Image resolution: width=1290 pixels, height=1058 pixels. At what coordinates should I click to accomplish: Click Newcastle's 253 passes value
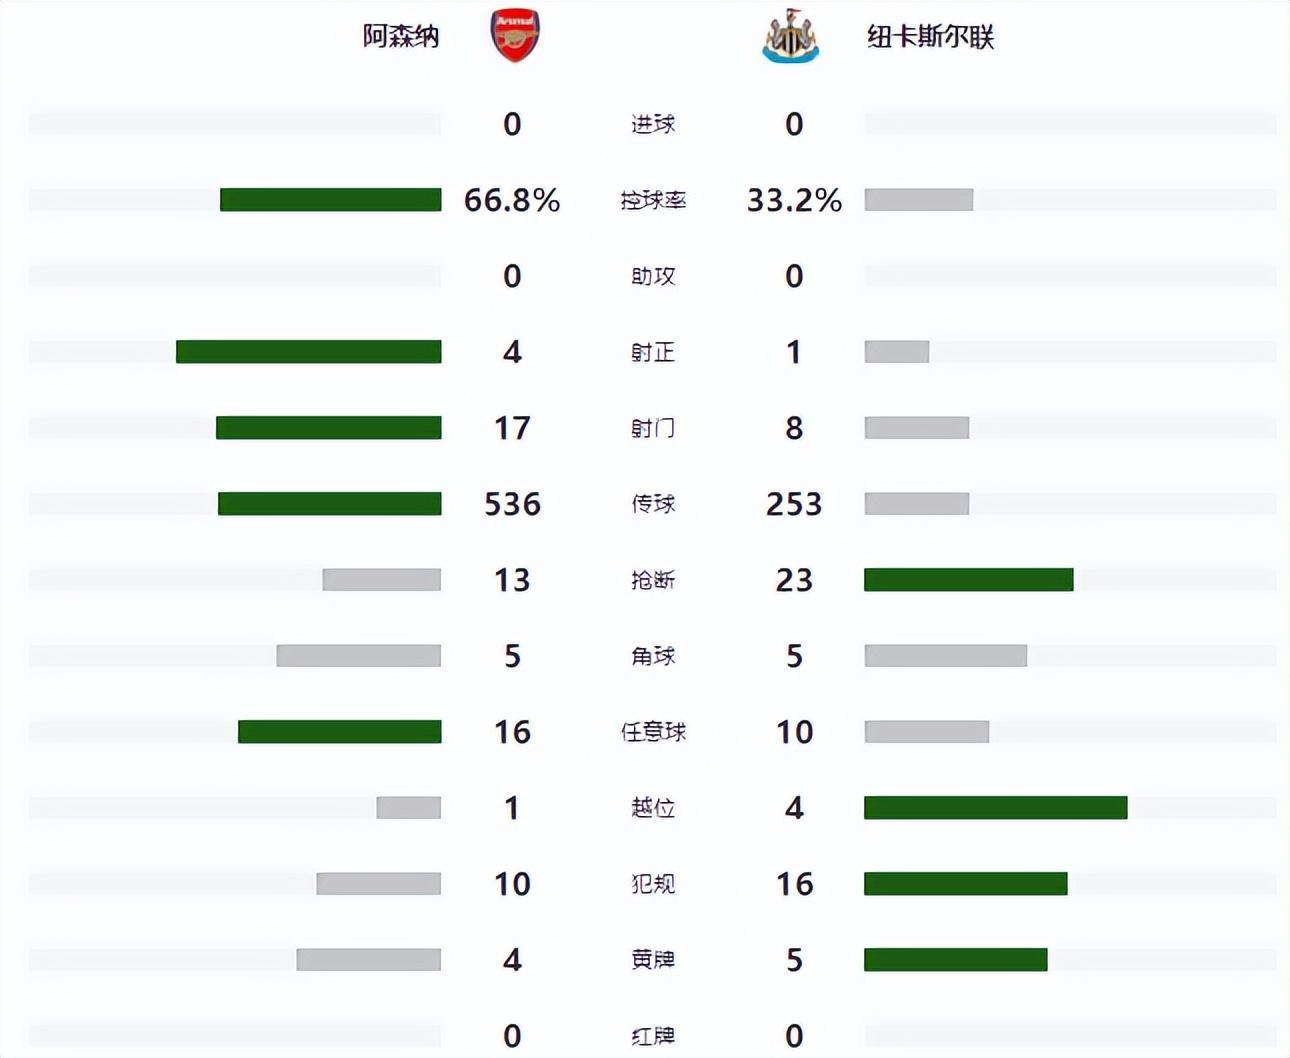click(x=794, y=504)
